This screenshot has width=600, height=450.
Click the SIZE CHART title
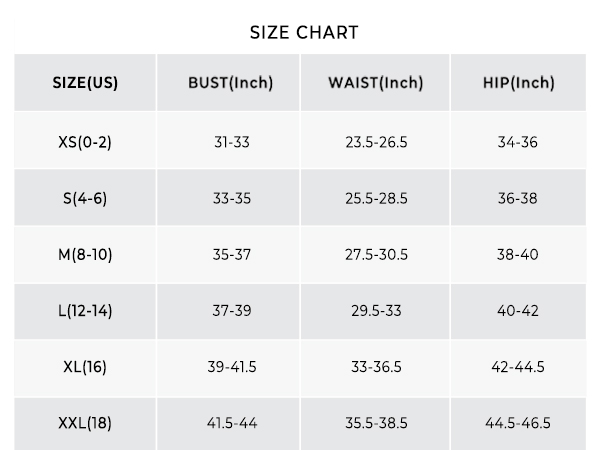[304, 33]
